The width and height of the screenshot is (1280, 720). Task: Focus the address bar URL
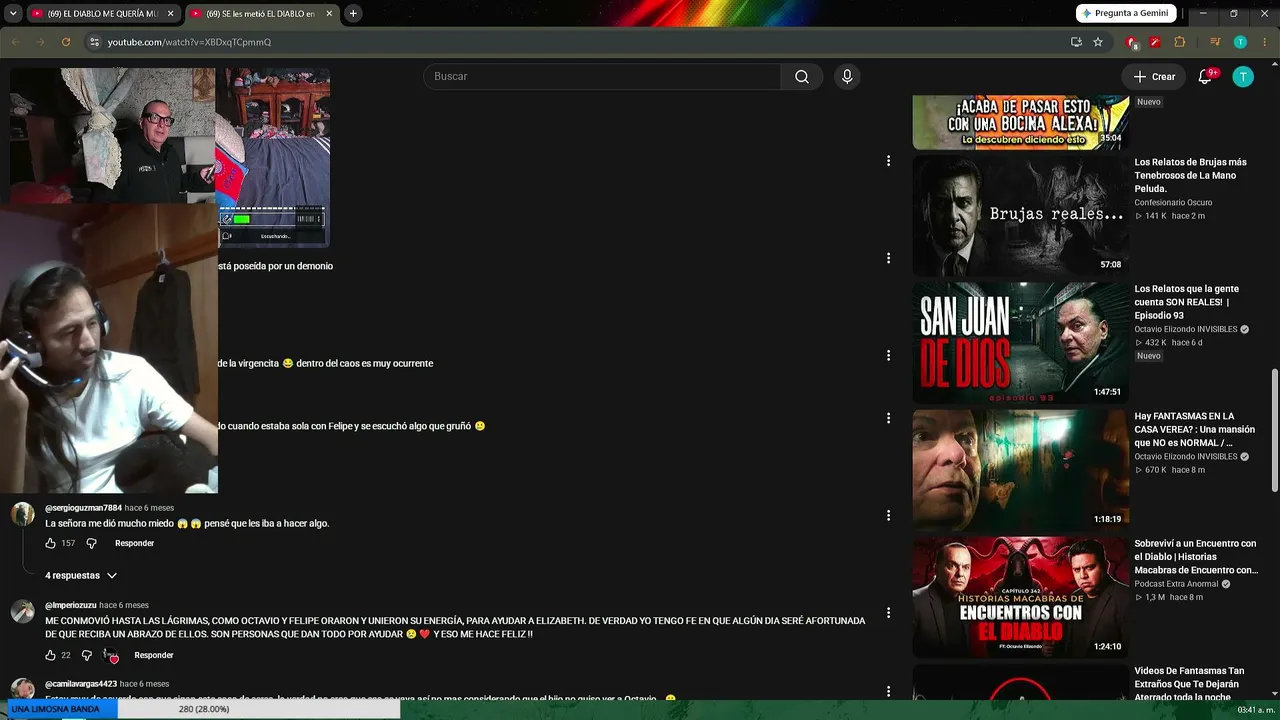(189, 42)
